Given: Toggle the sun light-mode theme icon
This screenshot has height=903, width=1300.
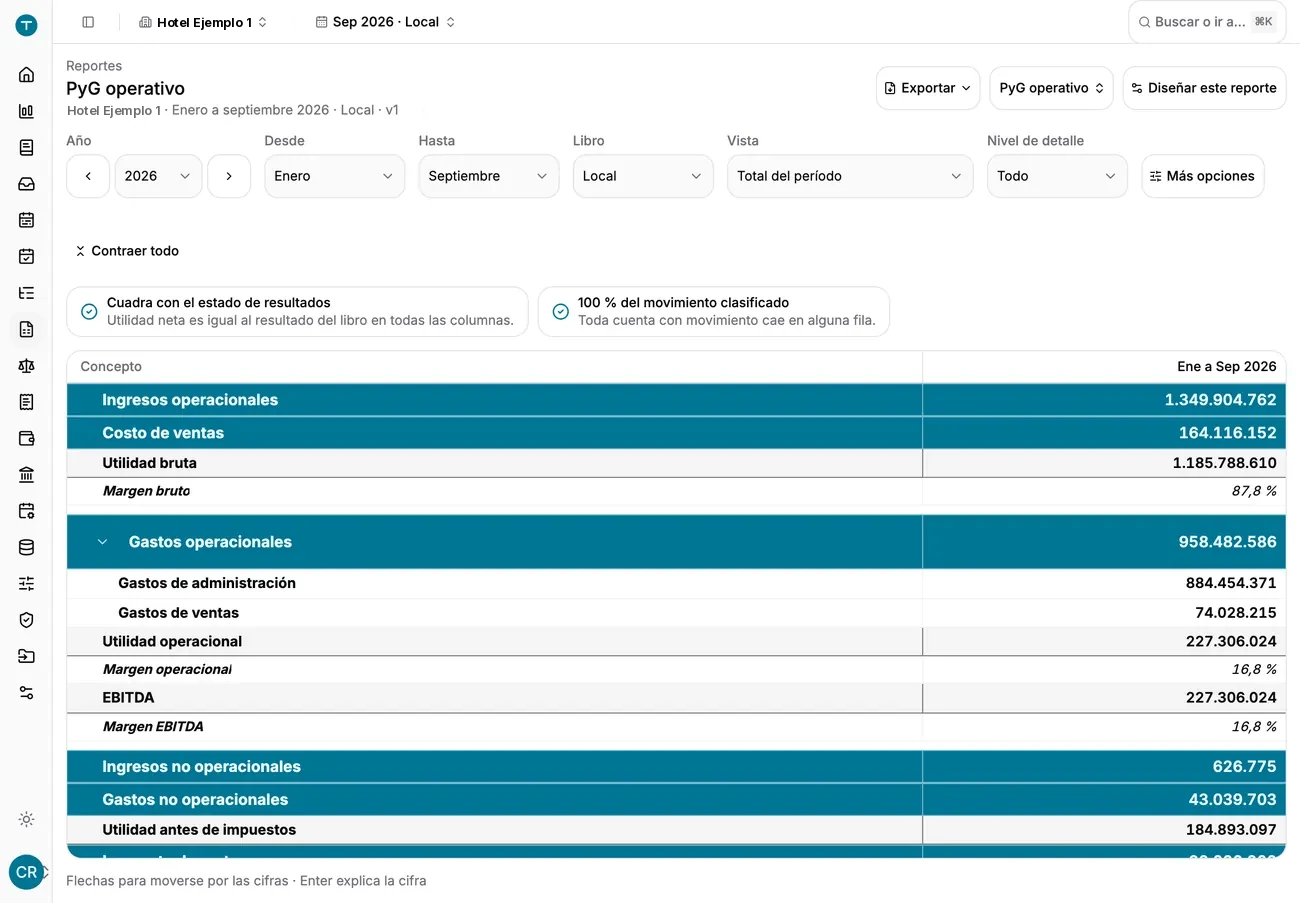Looking at the screenshot, I should click(x=27, y=819).
